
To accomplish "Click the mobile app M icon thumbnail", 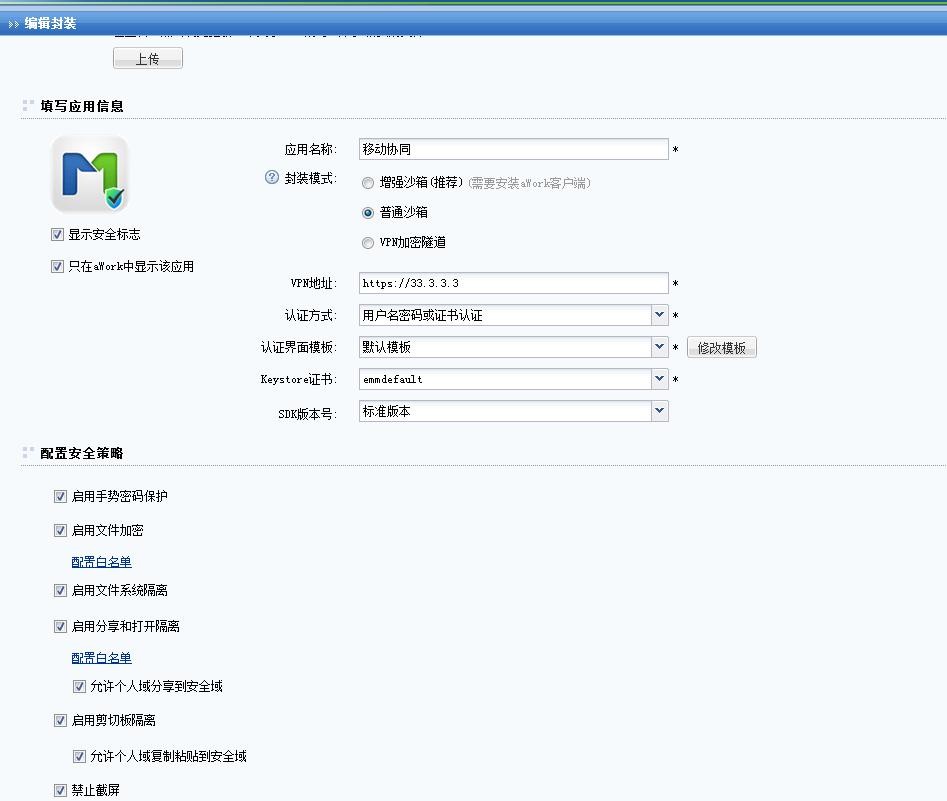I will pos(90,174).
